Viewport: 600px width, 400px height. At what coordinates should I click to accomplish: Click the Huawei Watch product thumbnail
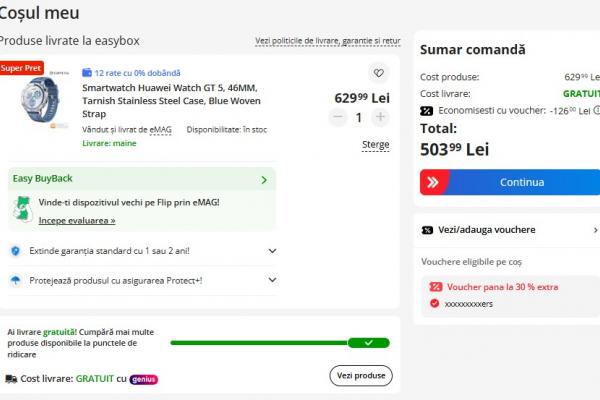(39, 99)
